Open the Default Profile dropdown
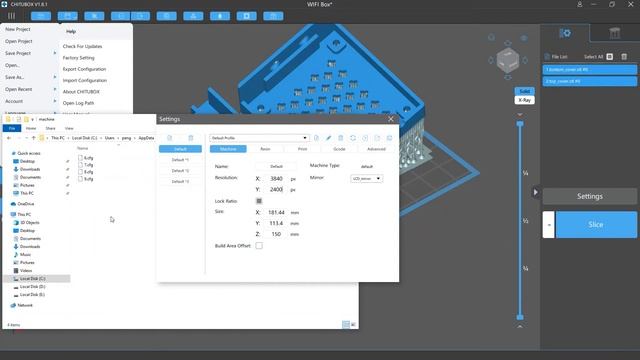This screenshot has height=360, width=640. pos(259,138)
